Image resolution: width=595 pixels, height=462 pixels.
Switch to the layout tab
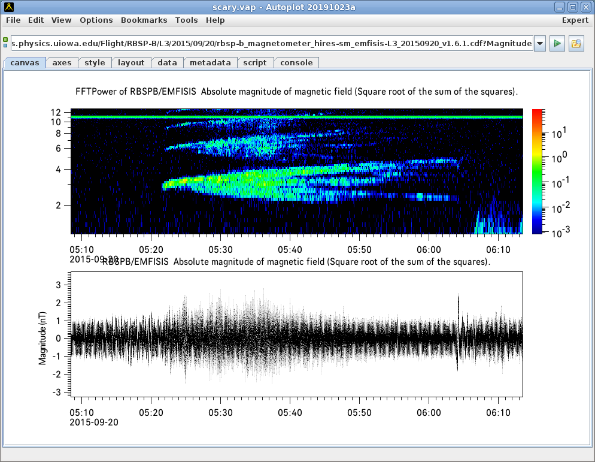click(x=131, y=63)
